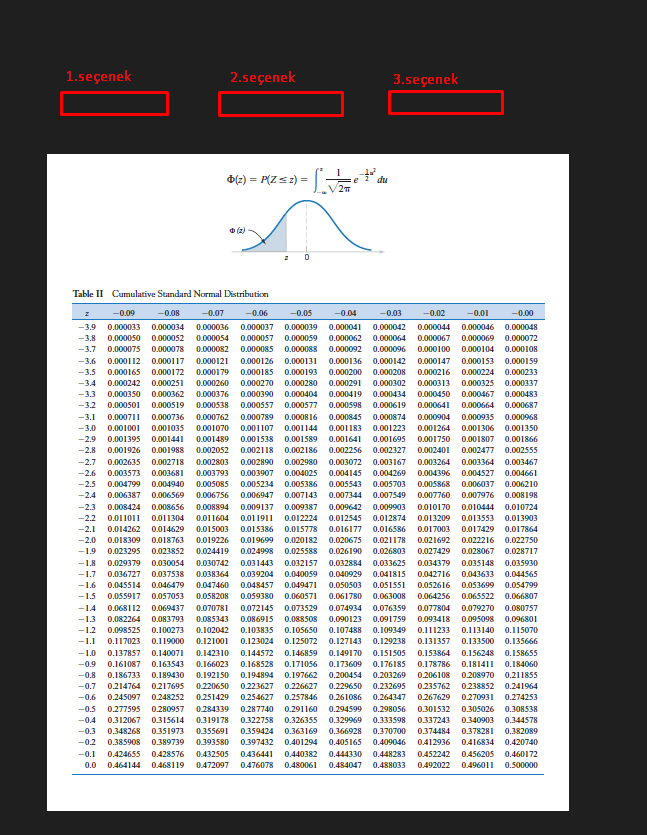Click the z column header cell

pos(87,313)
